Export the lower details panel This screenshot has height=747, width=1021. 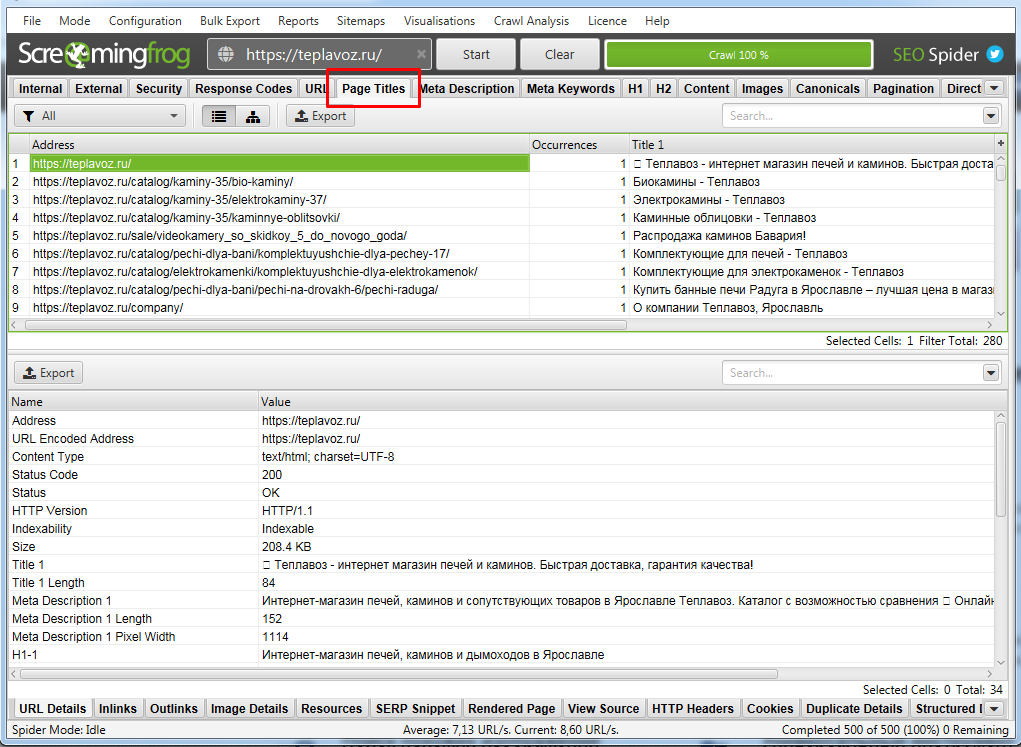[x=48, y=373]
